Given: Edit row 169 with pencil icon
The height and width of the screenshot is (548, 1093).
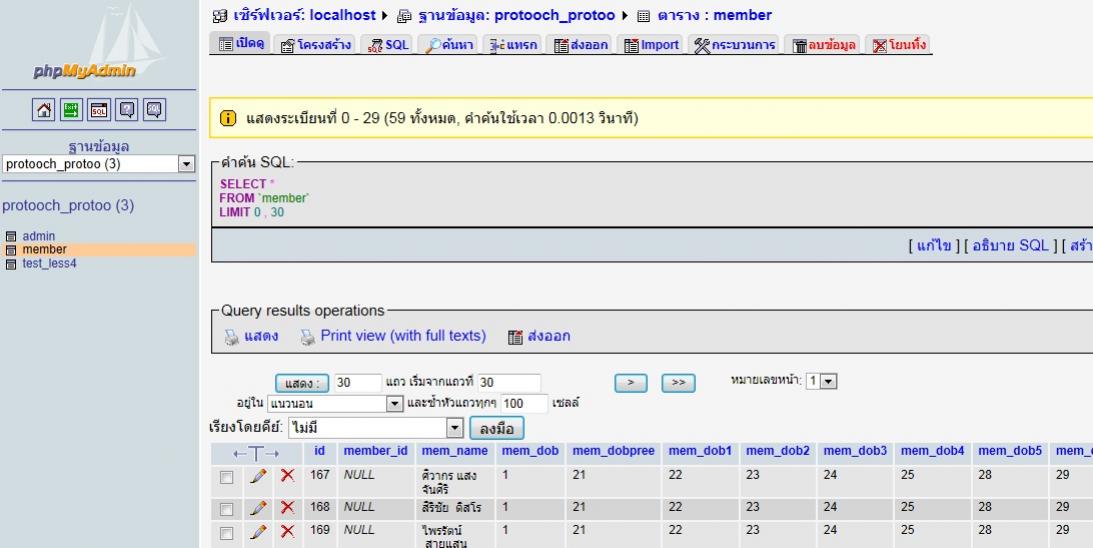Looking at the screenshot, I should click(259, 531).
